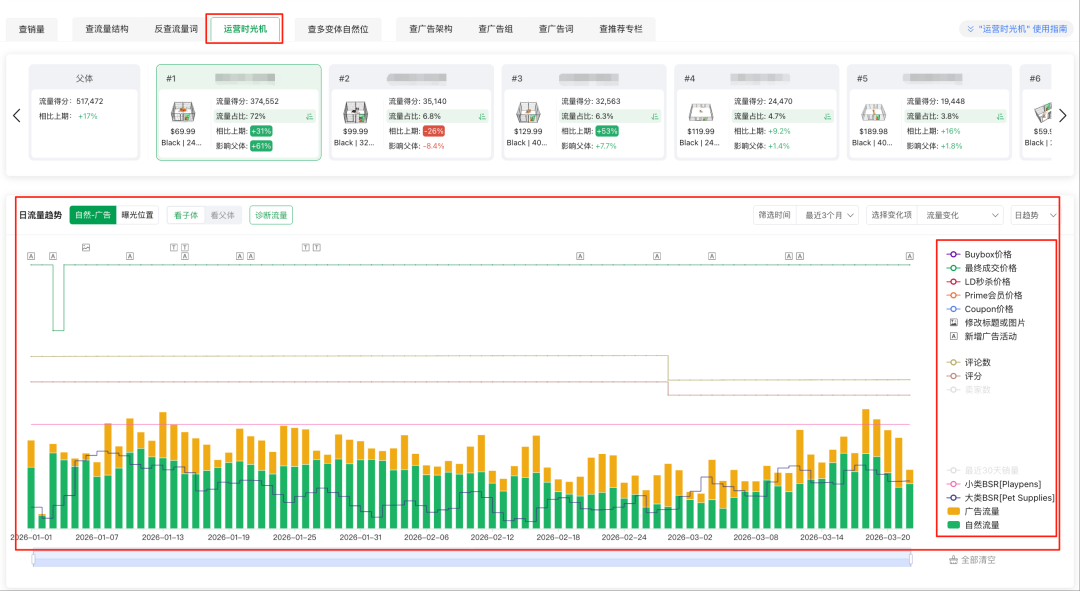Screen dimensions: 1080x591
Task: Click the 诊断流量 button
Action: coord(270,215)
